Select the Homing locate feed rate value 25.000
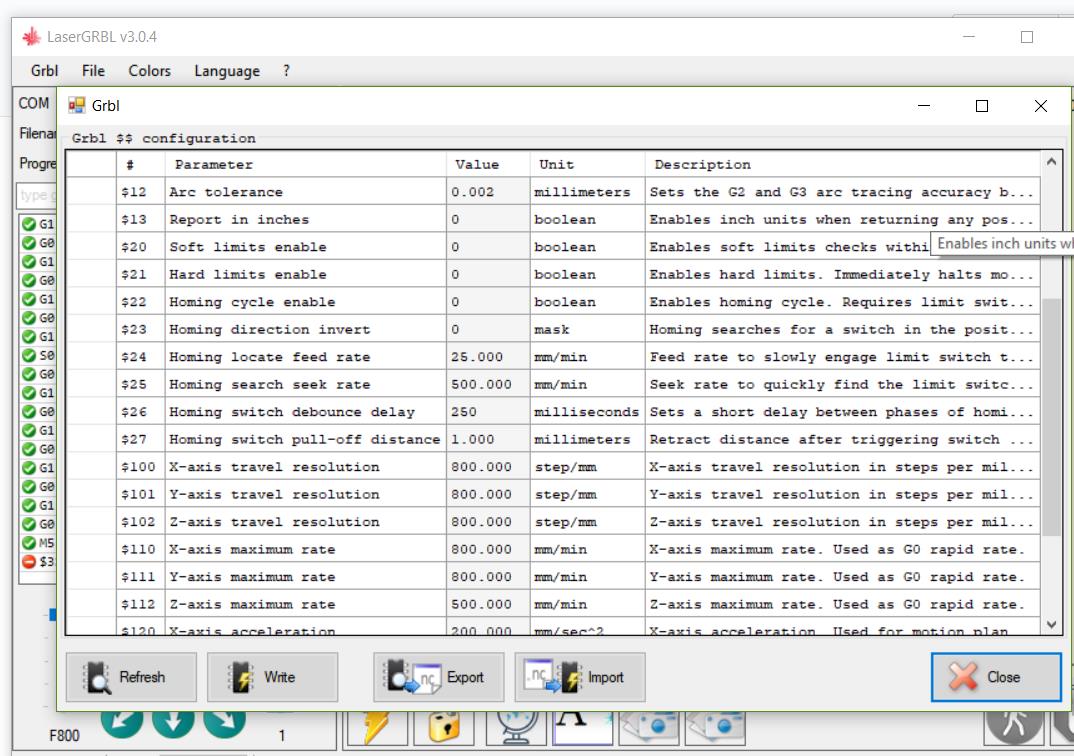 click(x=488, y=357)
